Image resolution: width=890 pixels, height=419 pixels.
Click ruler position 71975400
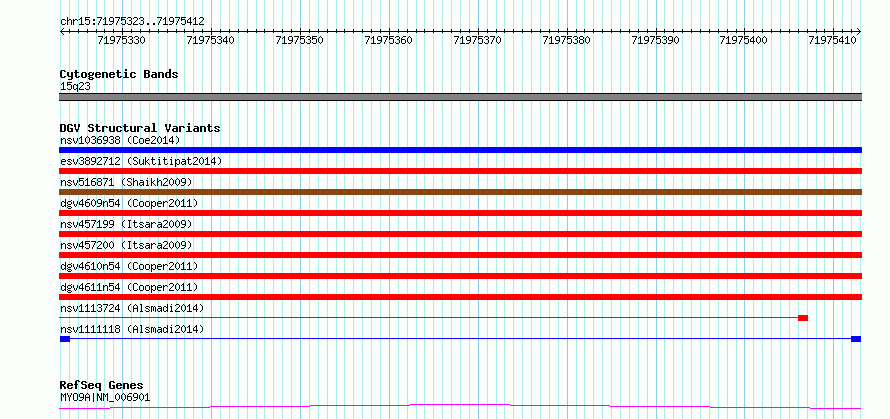pyautogui.click(x=744, y=40)
